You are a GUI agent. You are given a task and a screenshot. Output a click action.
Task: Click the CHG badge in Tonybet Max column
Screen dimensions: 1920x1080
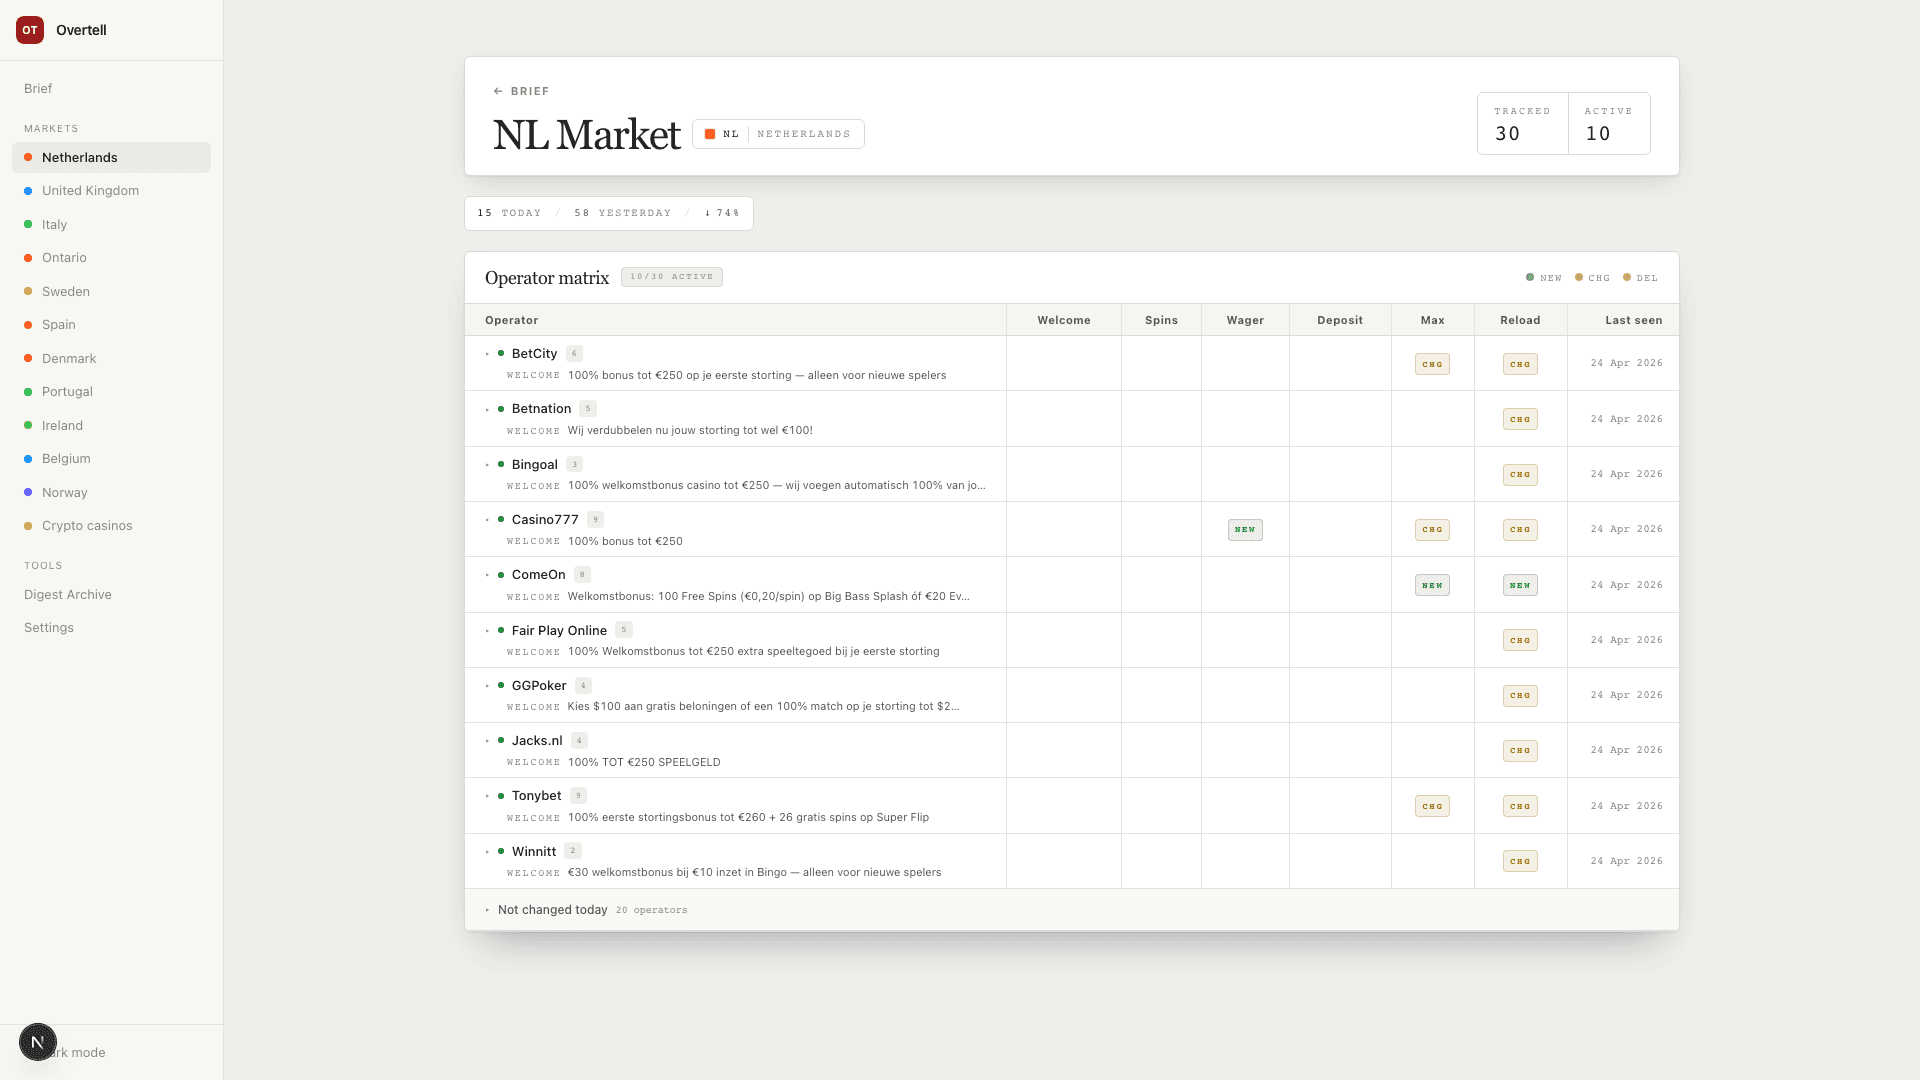click(x=1432, y=806)
